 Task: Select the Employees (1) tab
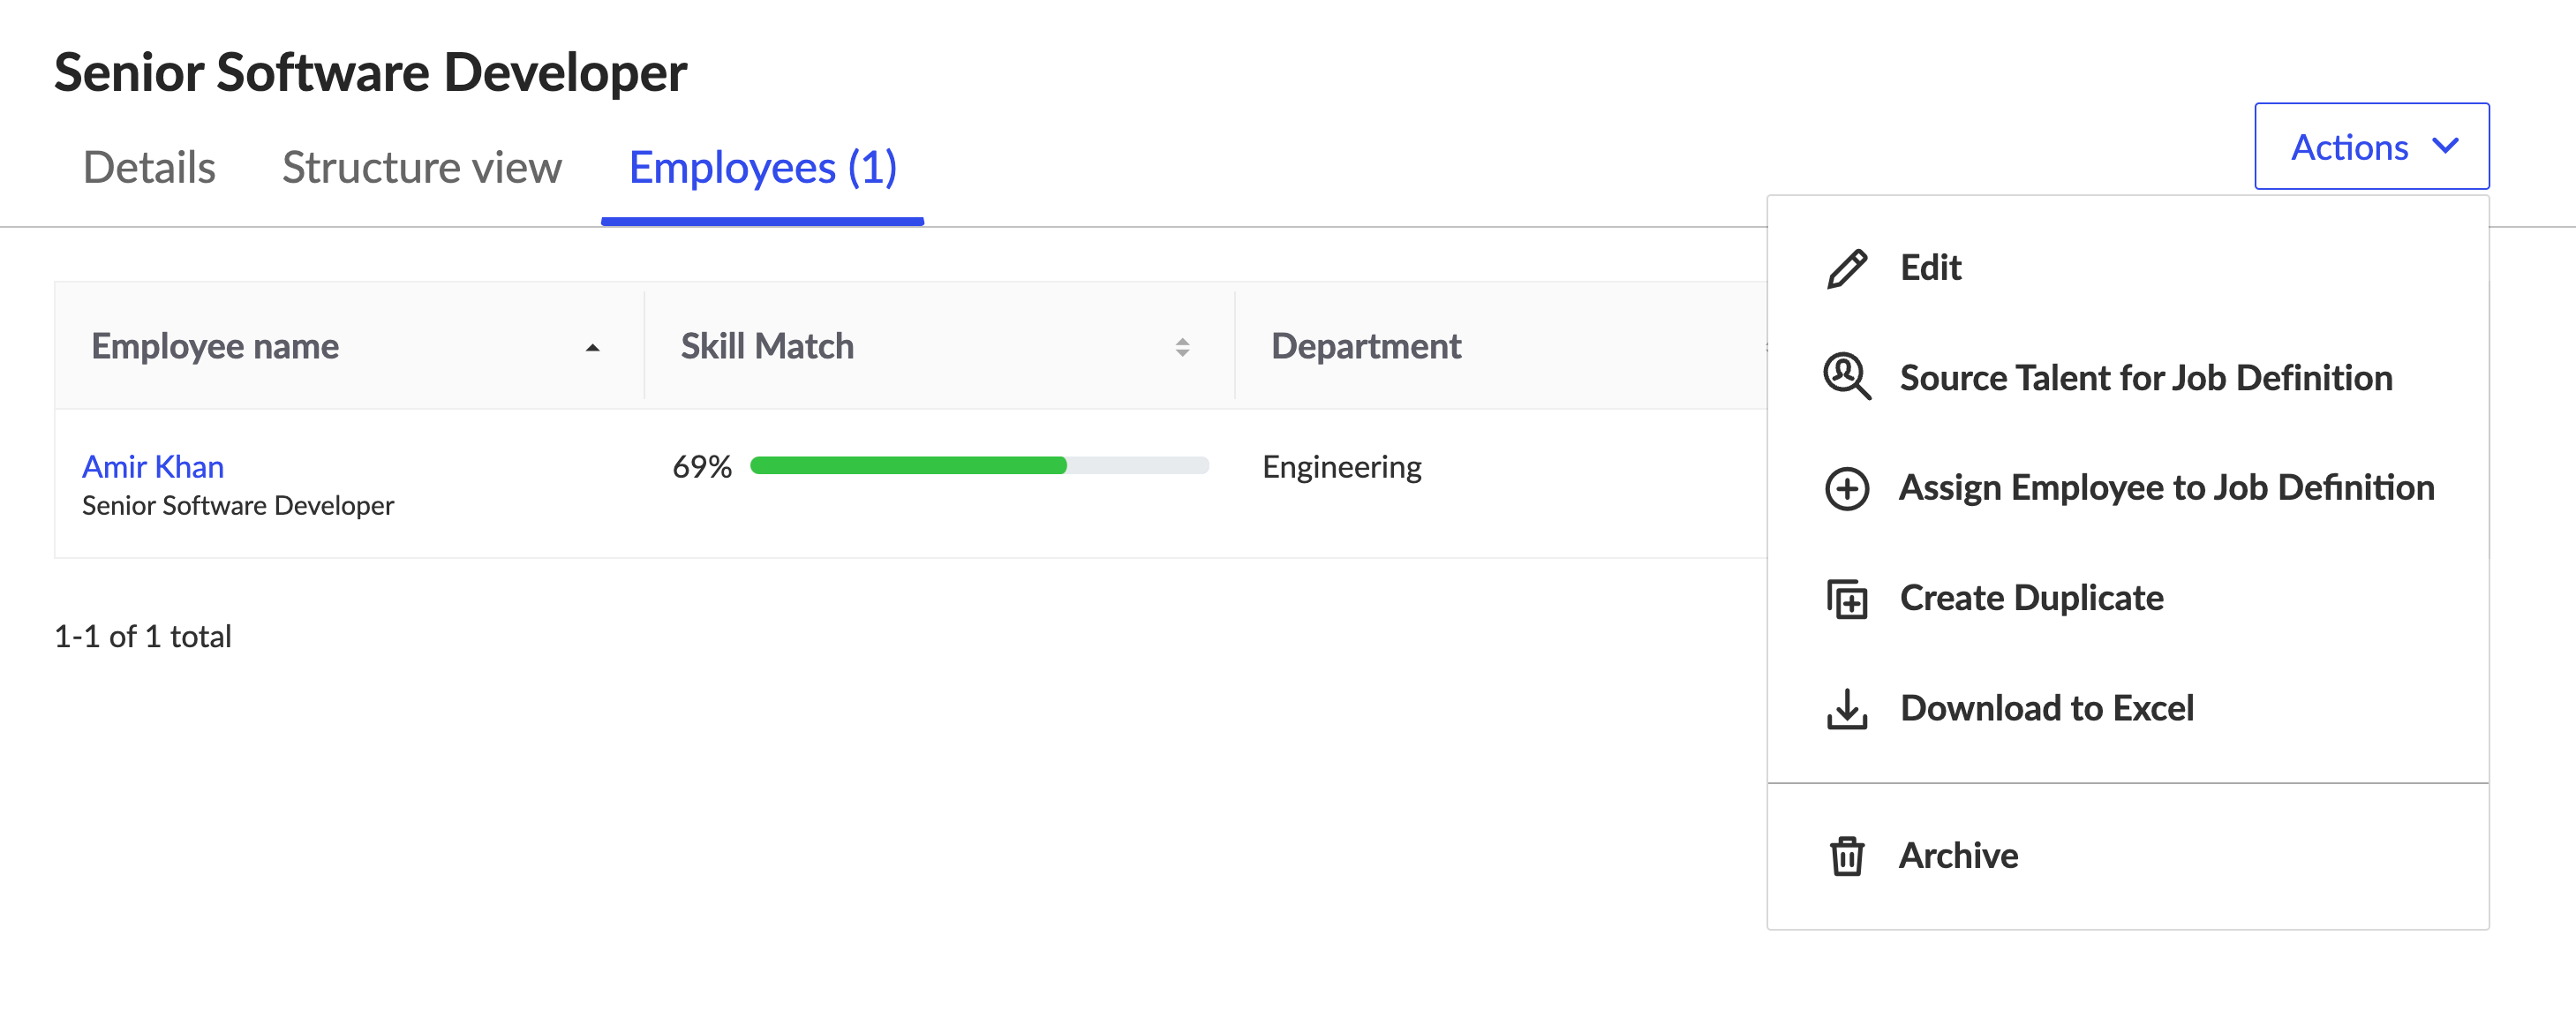(x=762, y=167)
